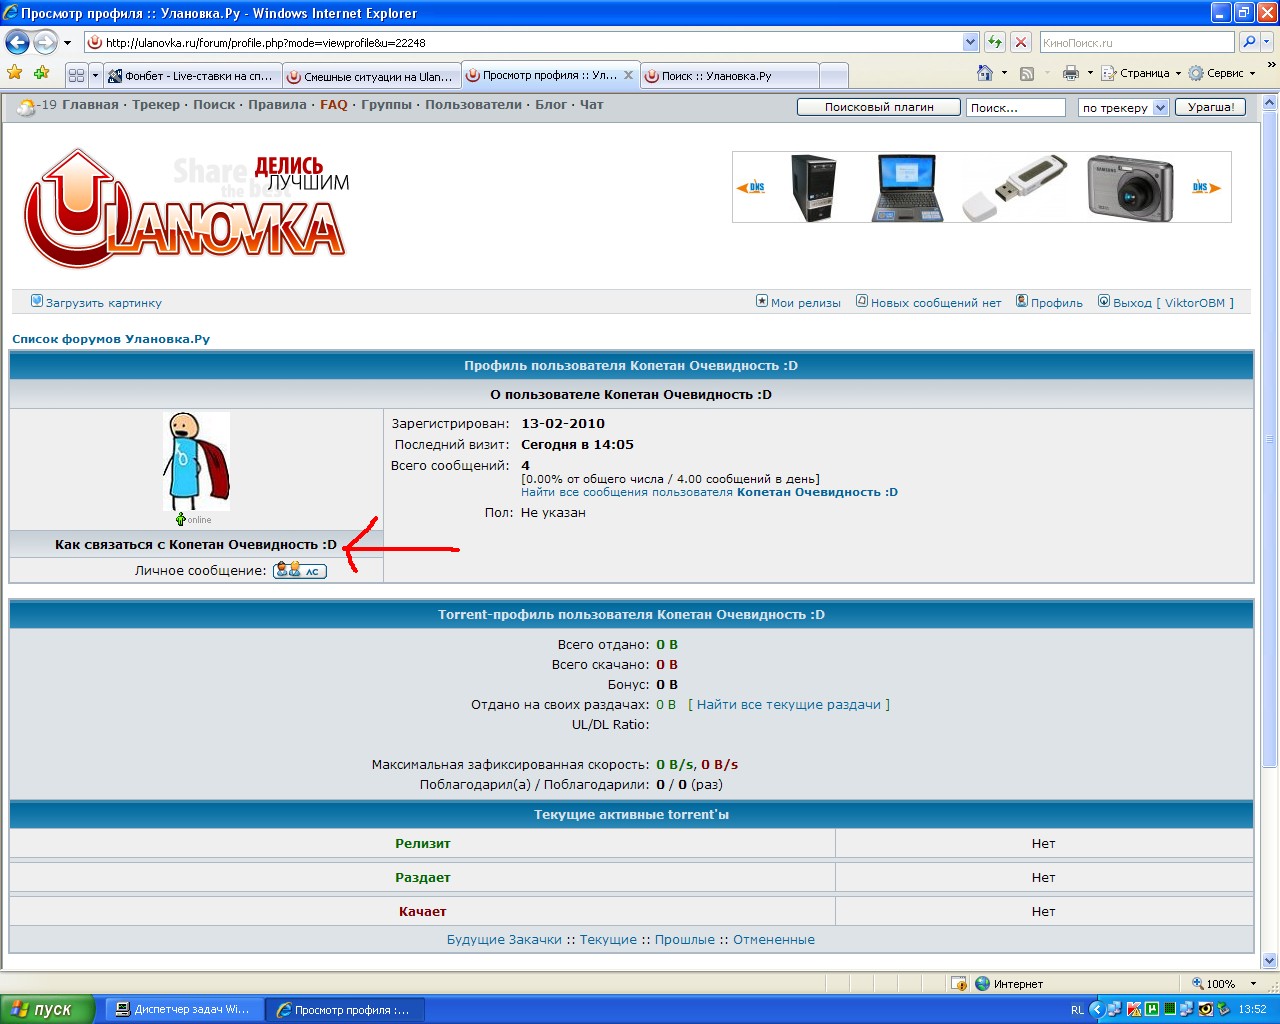Open profile via the "Профиль" avatar icon
Viewport: 1280px width, 1024px height.
coord(1021,301)
